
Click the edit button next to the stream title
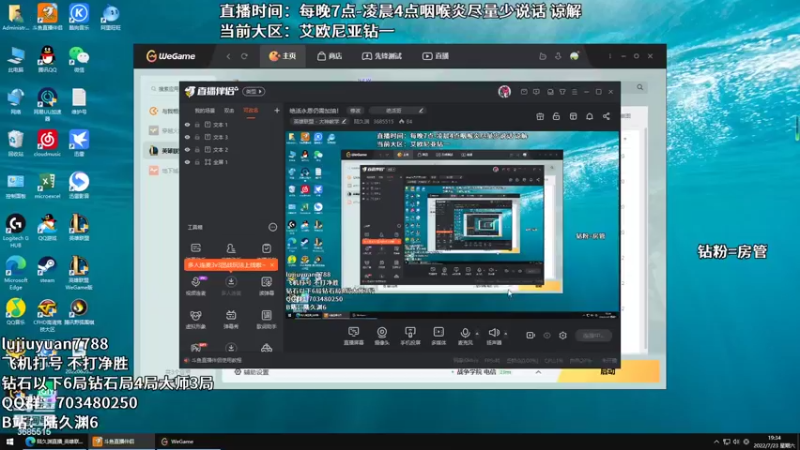point(355,110)
